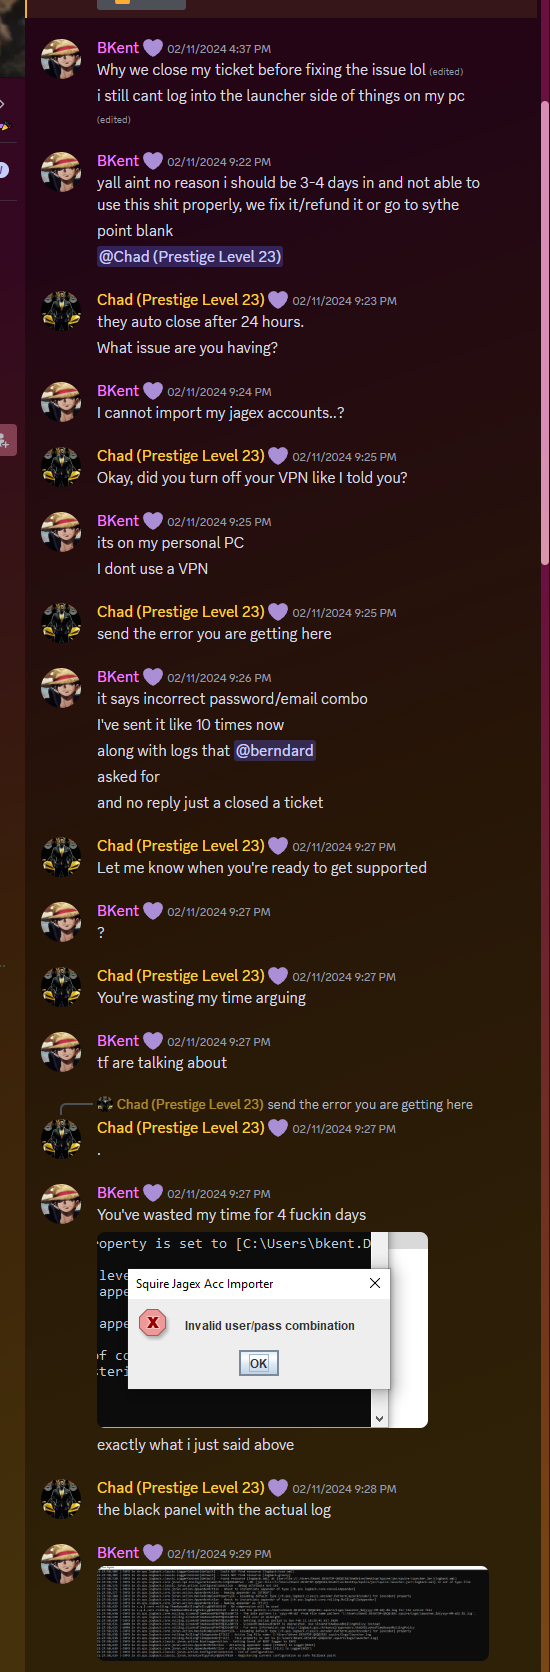Click the purple heart badge next to BKent 4:37 PM
The image size is (550, 1672).
(153, 48)
